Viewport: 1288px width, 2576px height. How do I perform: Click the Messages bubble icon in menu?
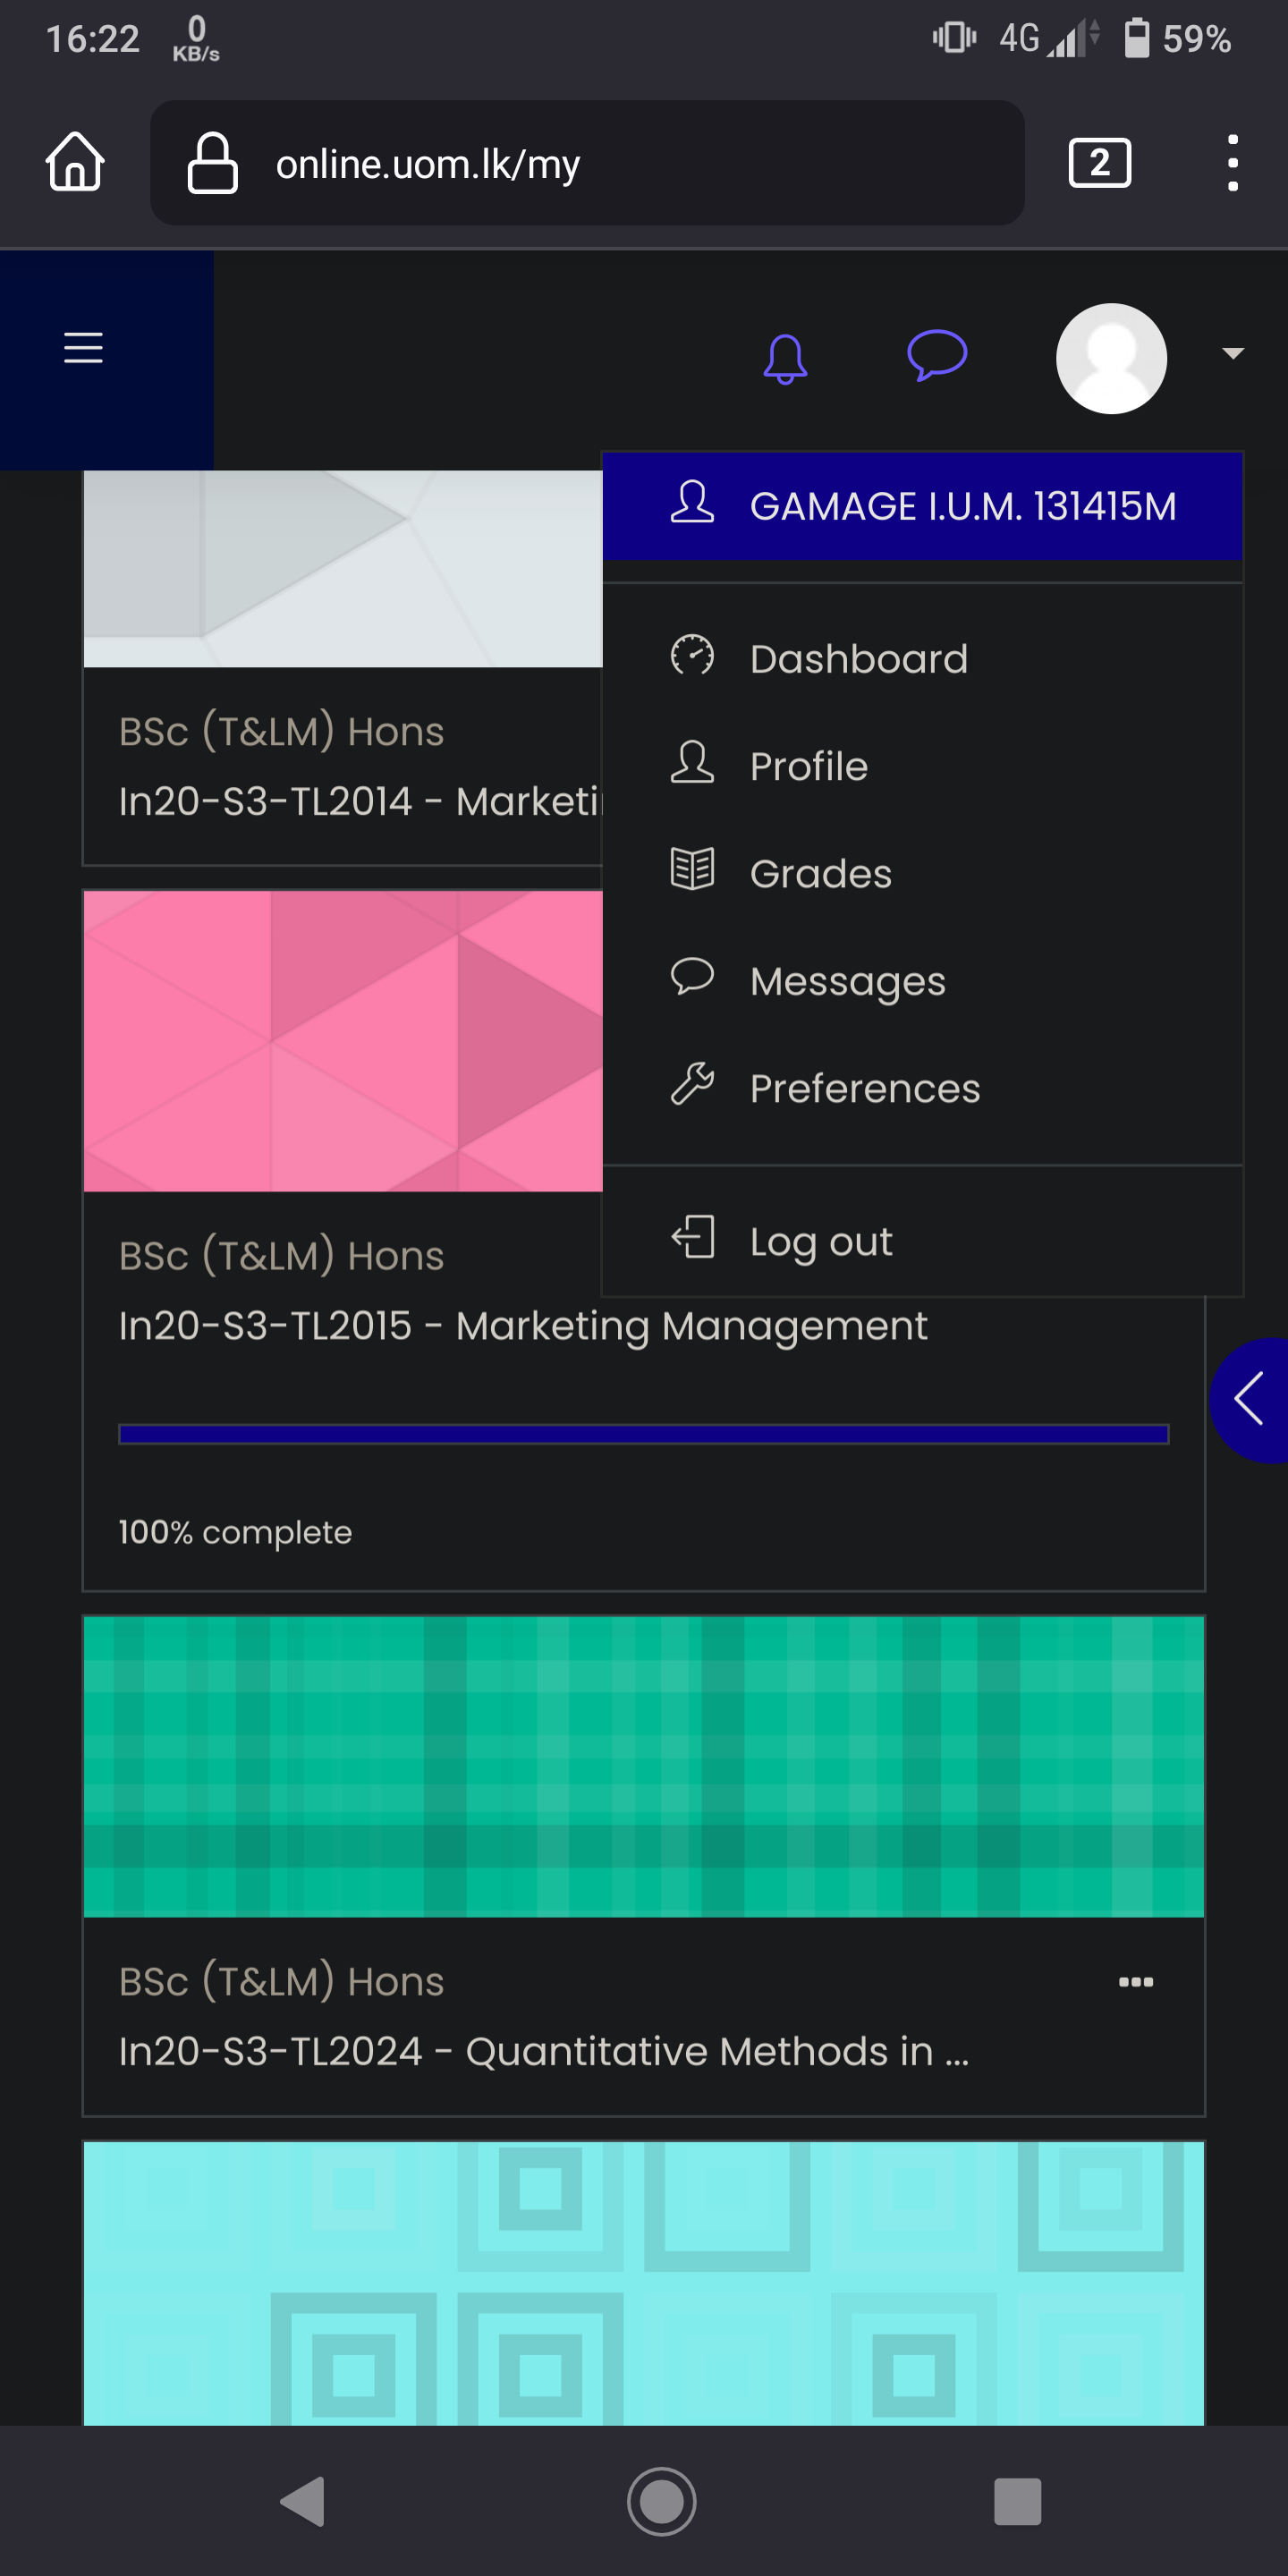692,976
